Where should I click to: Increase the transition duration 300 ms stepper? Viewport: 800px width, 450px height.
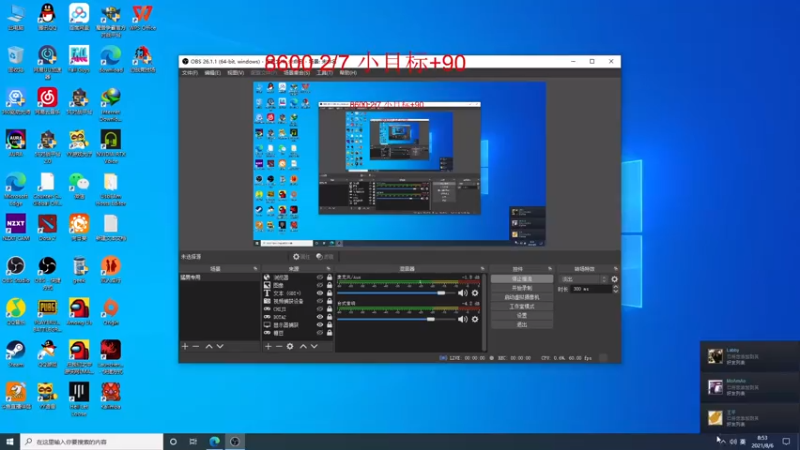615,287
